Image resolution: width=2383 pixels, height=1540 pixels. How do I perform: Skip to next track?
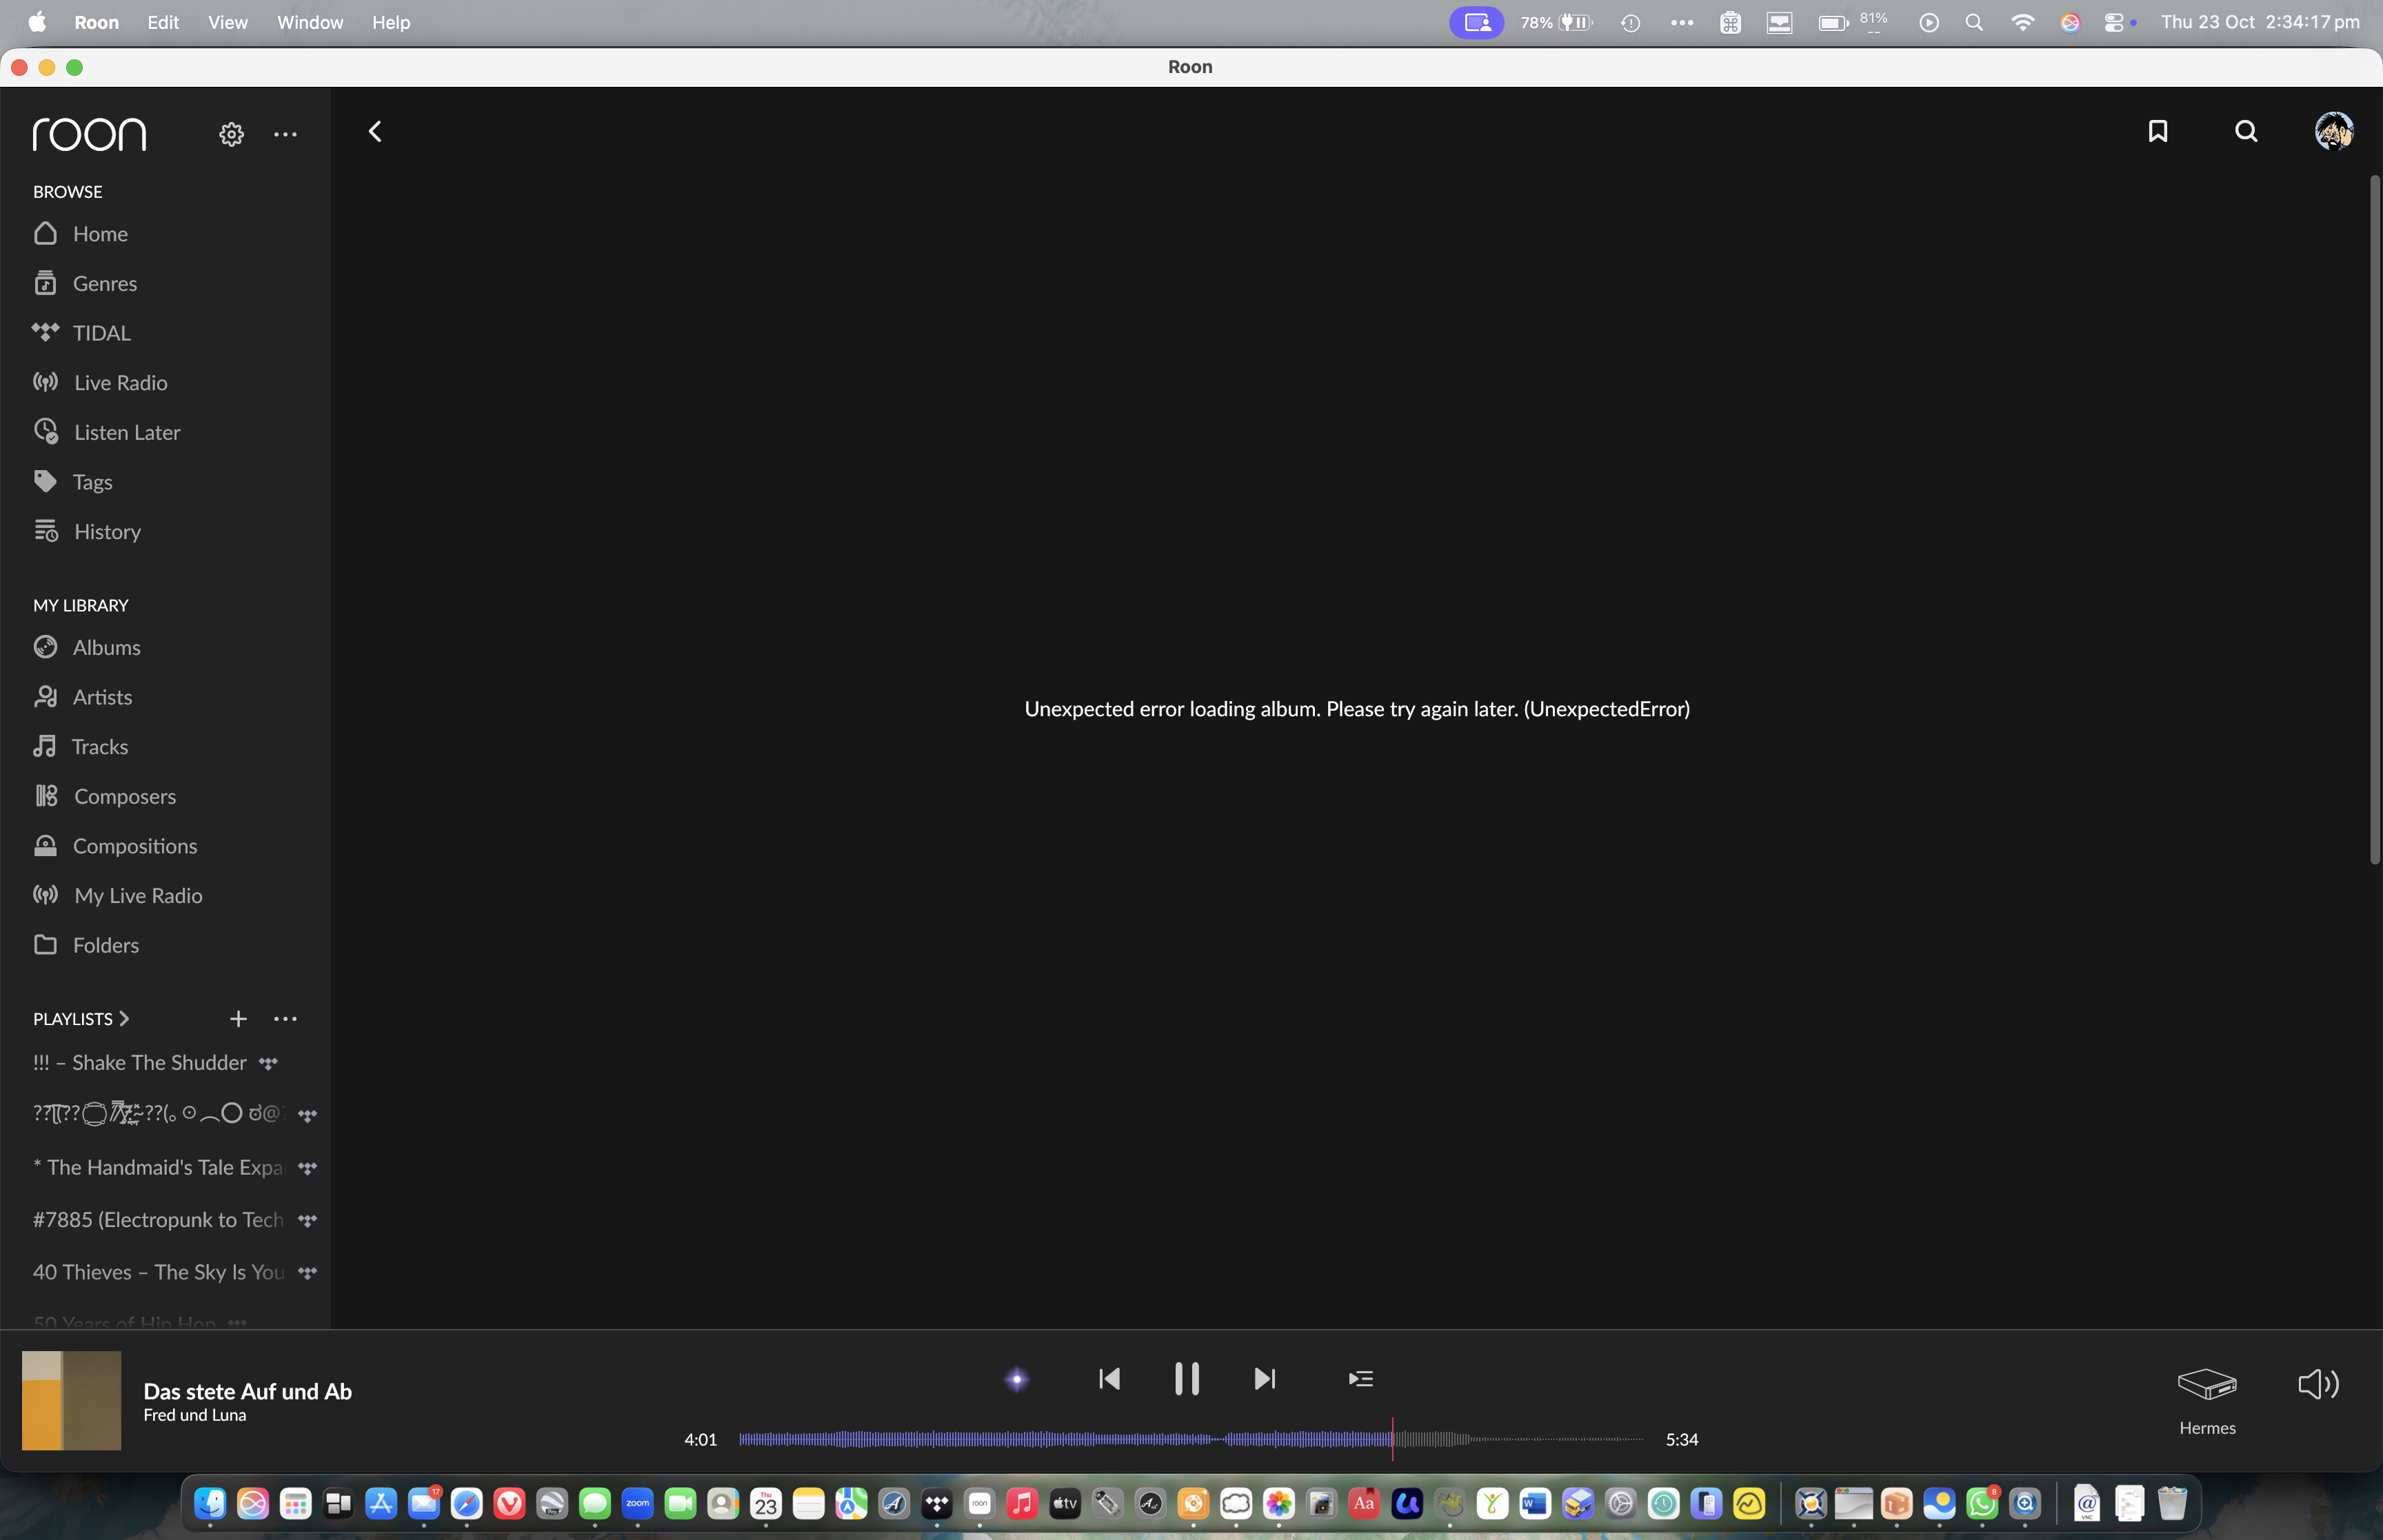click(1264, 1379)
